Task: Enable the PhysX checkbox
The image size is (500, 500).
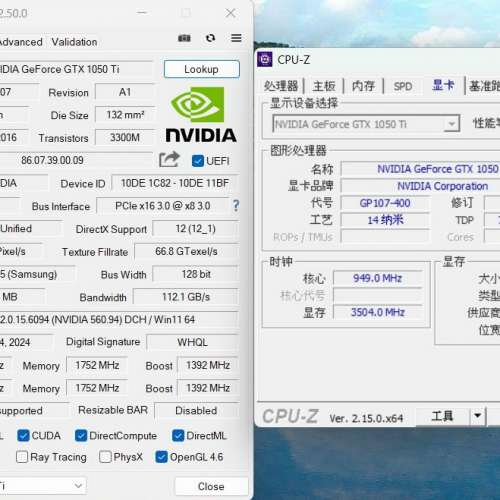Action: point(105,457)
